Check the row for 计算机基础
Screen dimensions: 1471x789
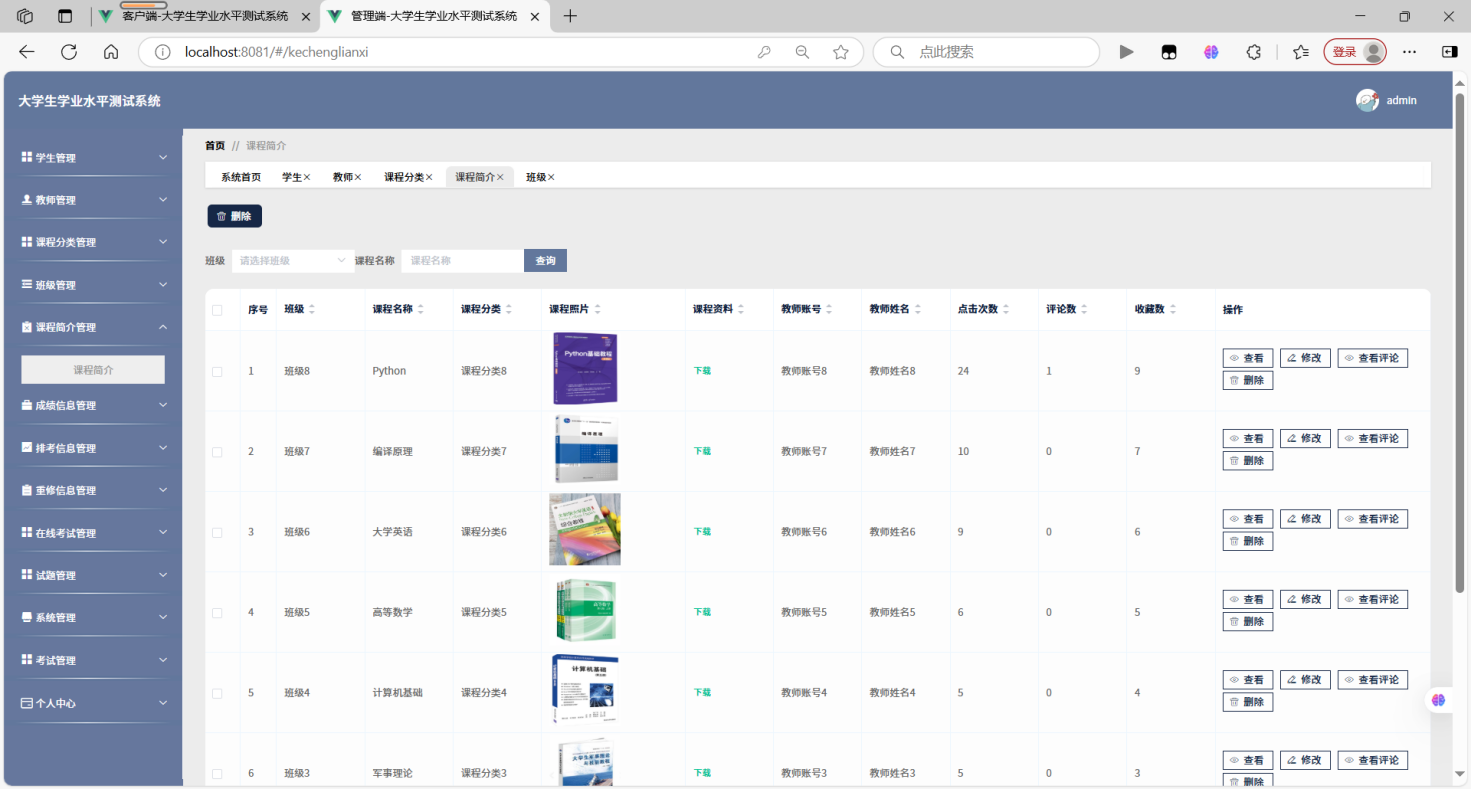(x=217, y=693)
